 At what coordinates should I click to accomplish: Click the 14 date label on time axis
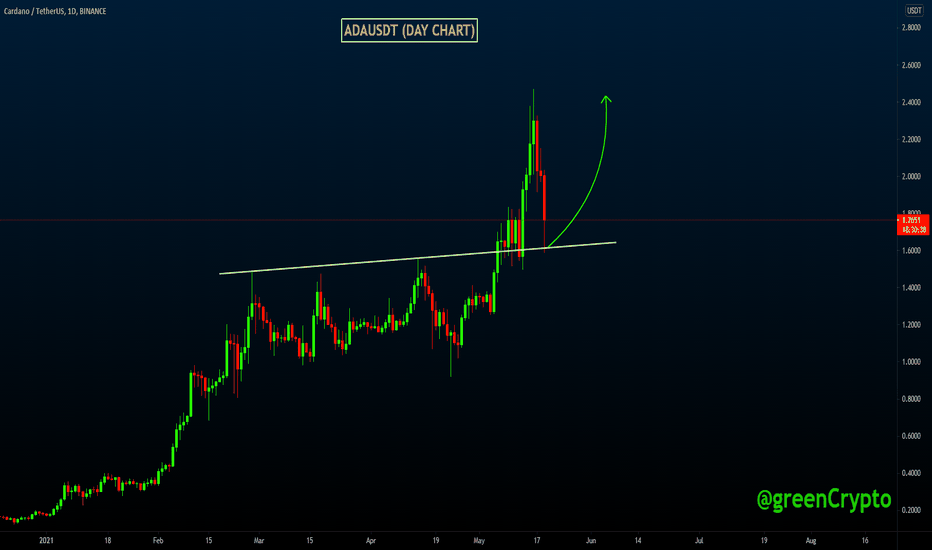pos(638,540)
